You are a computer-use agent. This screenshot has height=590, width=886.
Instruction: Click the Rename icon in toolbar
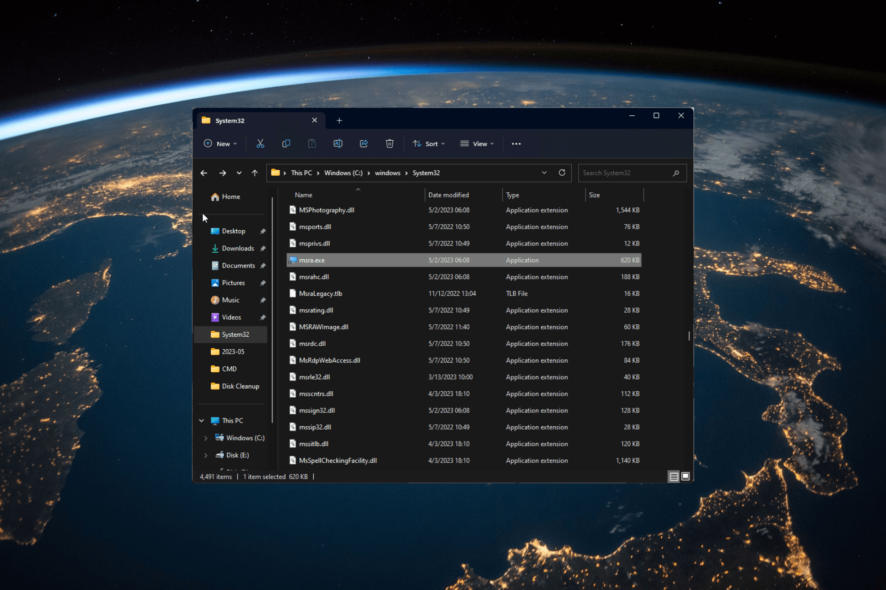pos(338,144)
